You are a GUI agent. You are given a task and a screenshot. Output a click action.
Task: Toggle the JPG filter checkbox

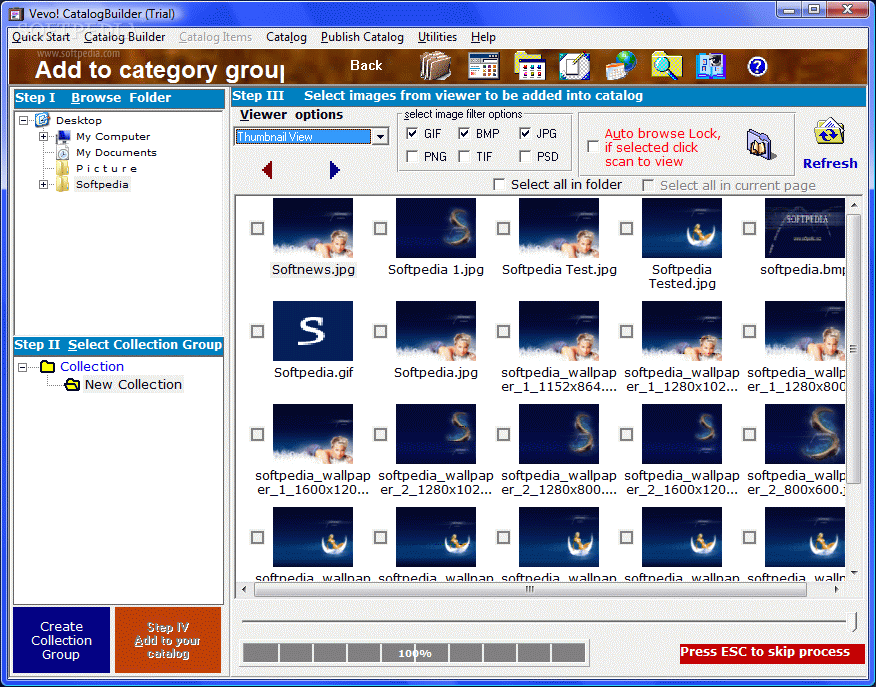click(525, 133)
